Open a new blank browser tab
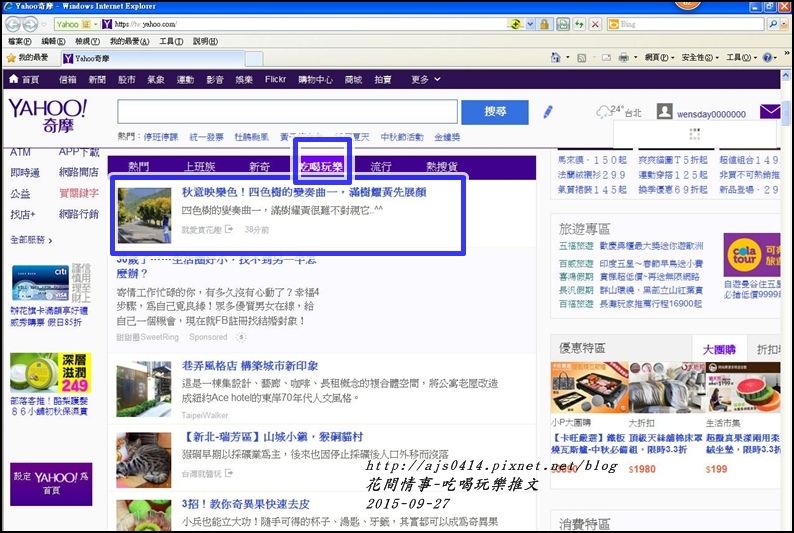 [254, 59]
